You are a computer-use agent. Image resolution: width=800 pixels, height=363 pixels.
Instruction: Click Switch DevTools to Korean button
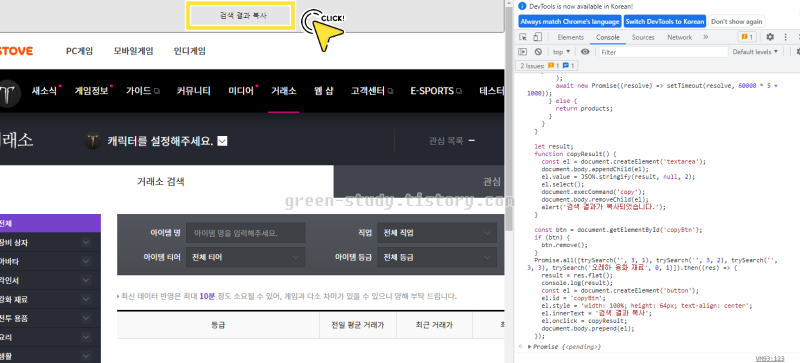pos(665,21)
